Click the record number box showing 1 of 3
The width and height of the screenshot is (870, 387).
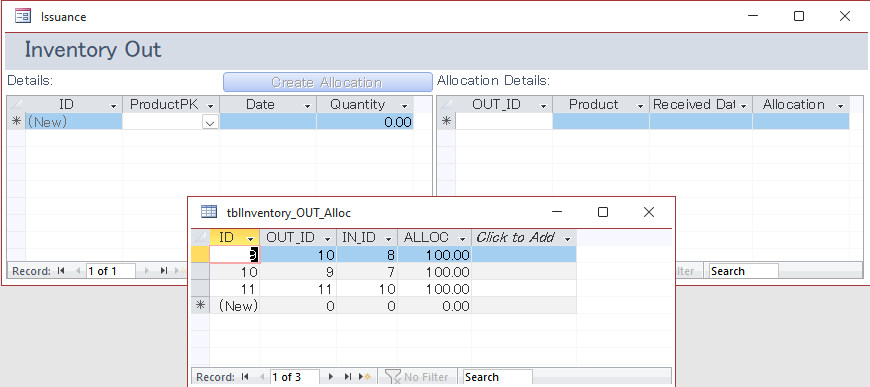(295, 377)
